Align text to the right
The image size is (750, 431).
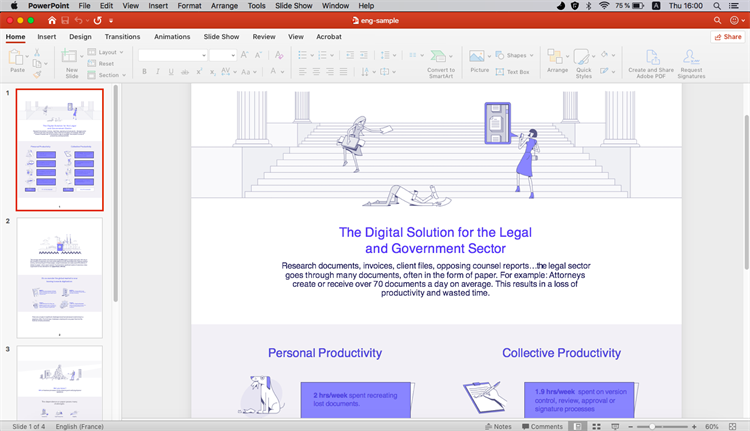330,72
